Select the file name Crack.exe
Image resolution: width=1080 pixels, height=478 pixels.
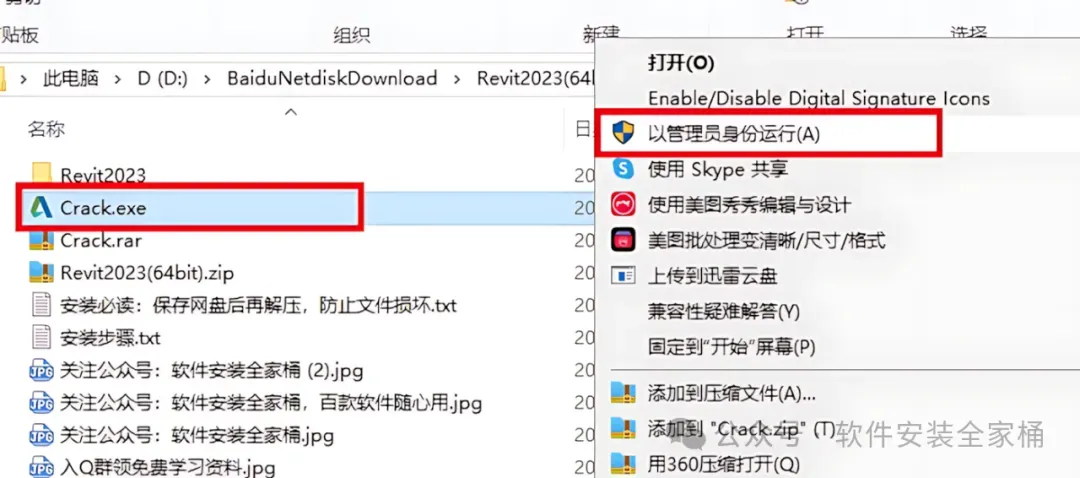(103, 208)
